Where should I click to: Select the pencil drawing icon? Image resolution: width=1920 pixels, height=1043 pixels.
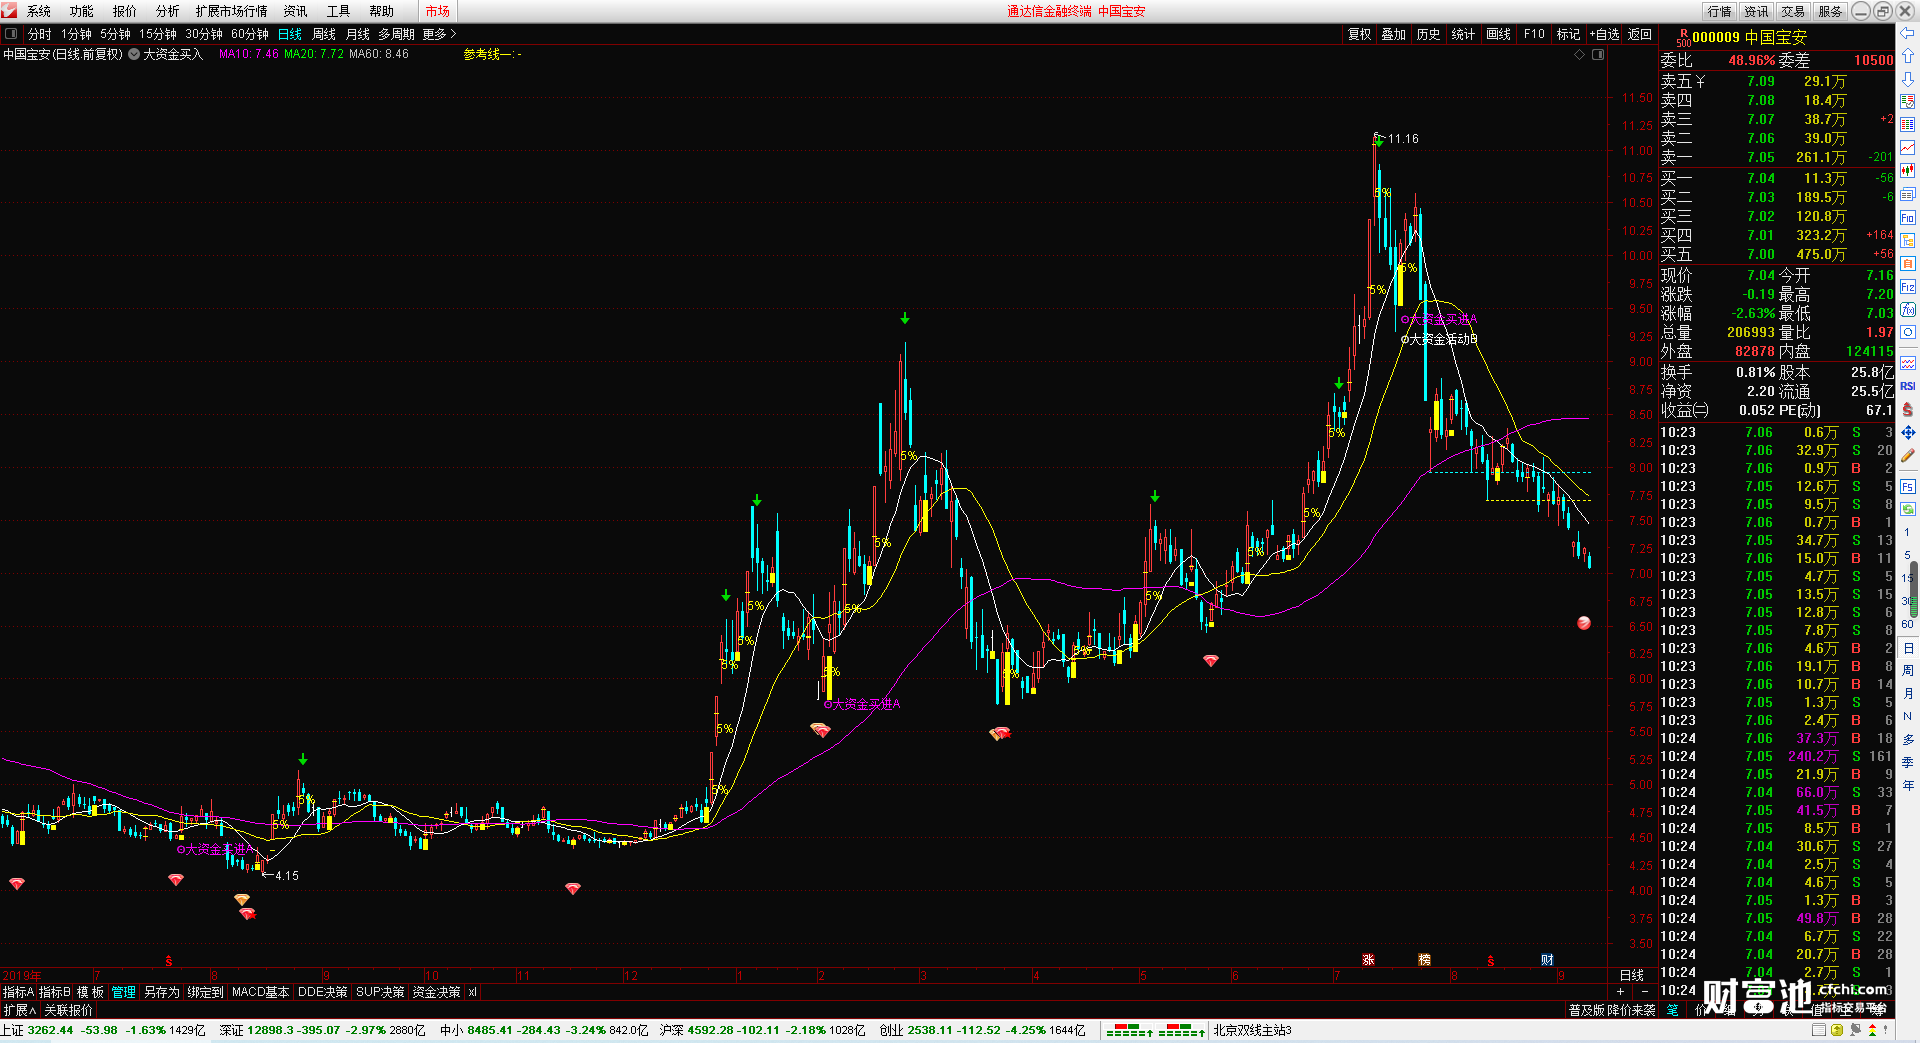click(x=1908, y=455)
